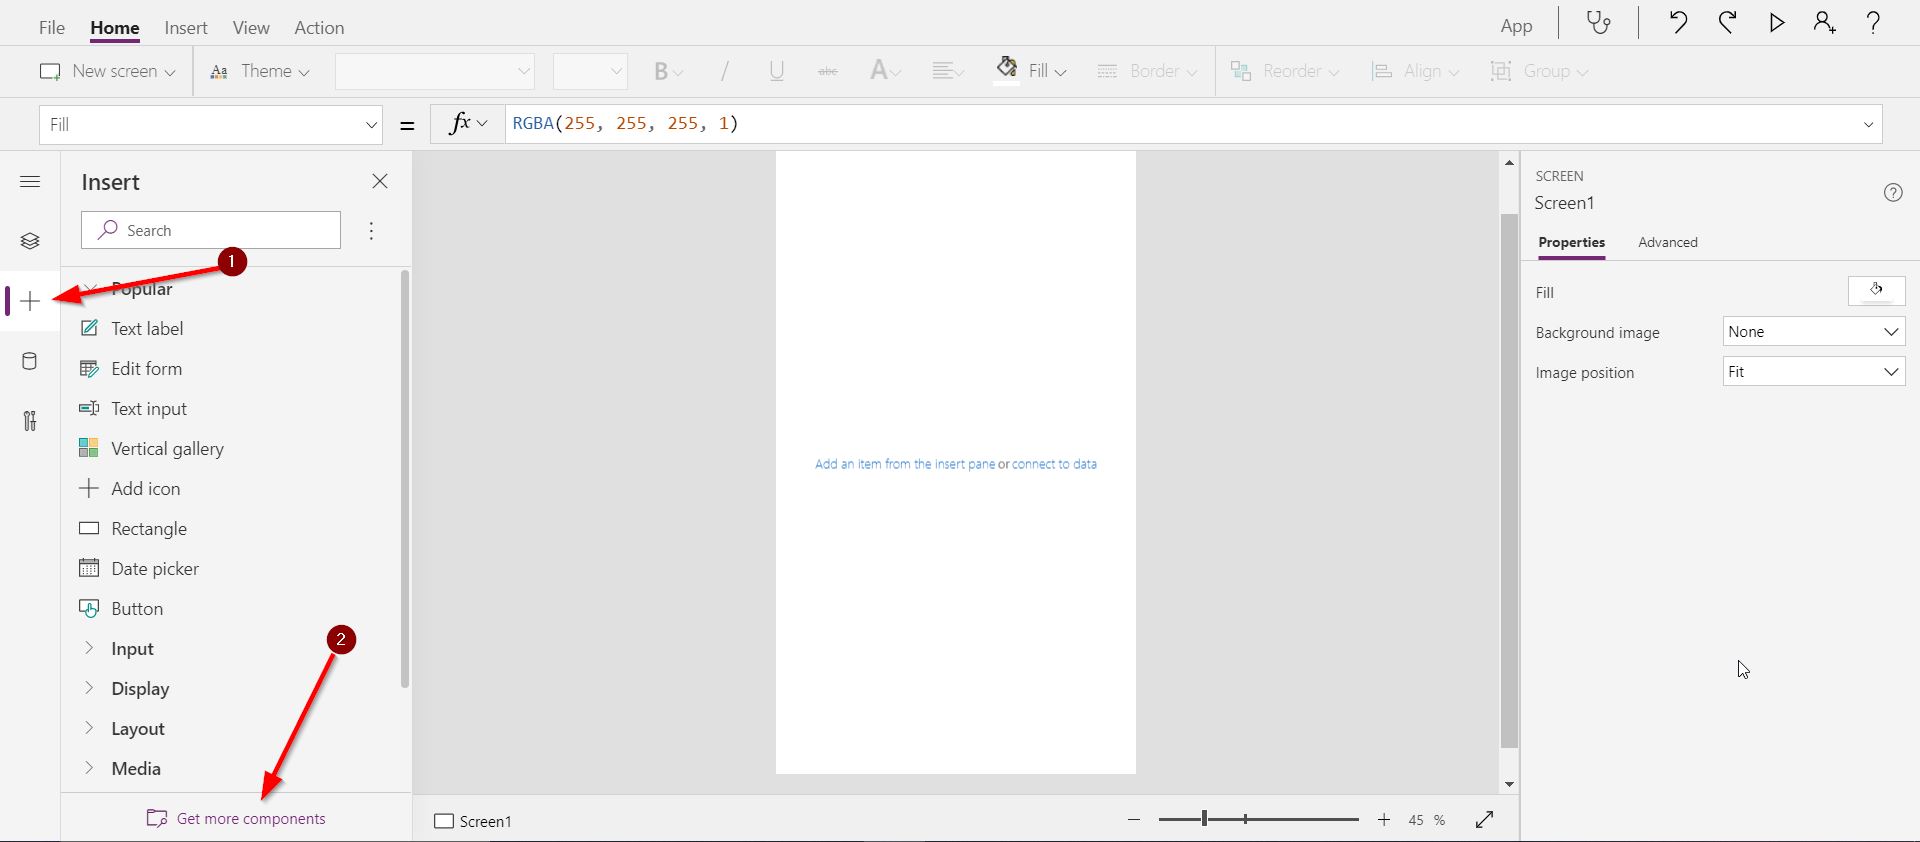Click the Redo arrow
The image size is (1920, 842).
click(1728, 23)
